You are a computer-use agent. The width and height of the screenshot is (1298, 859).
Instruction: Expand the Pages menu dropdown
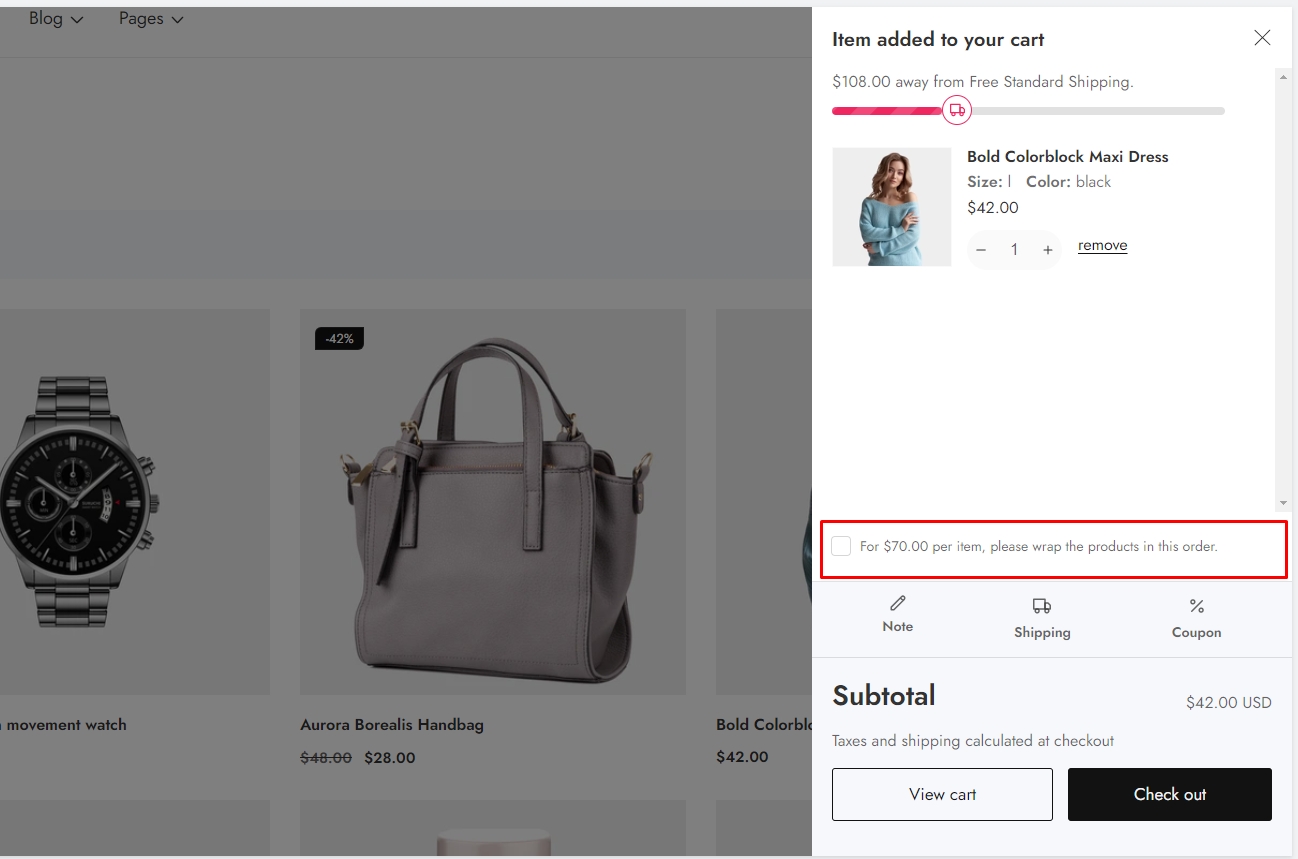pyautogui.click(x=151, y=19)
